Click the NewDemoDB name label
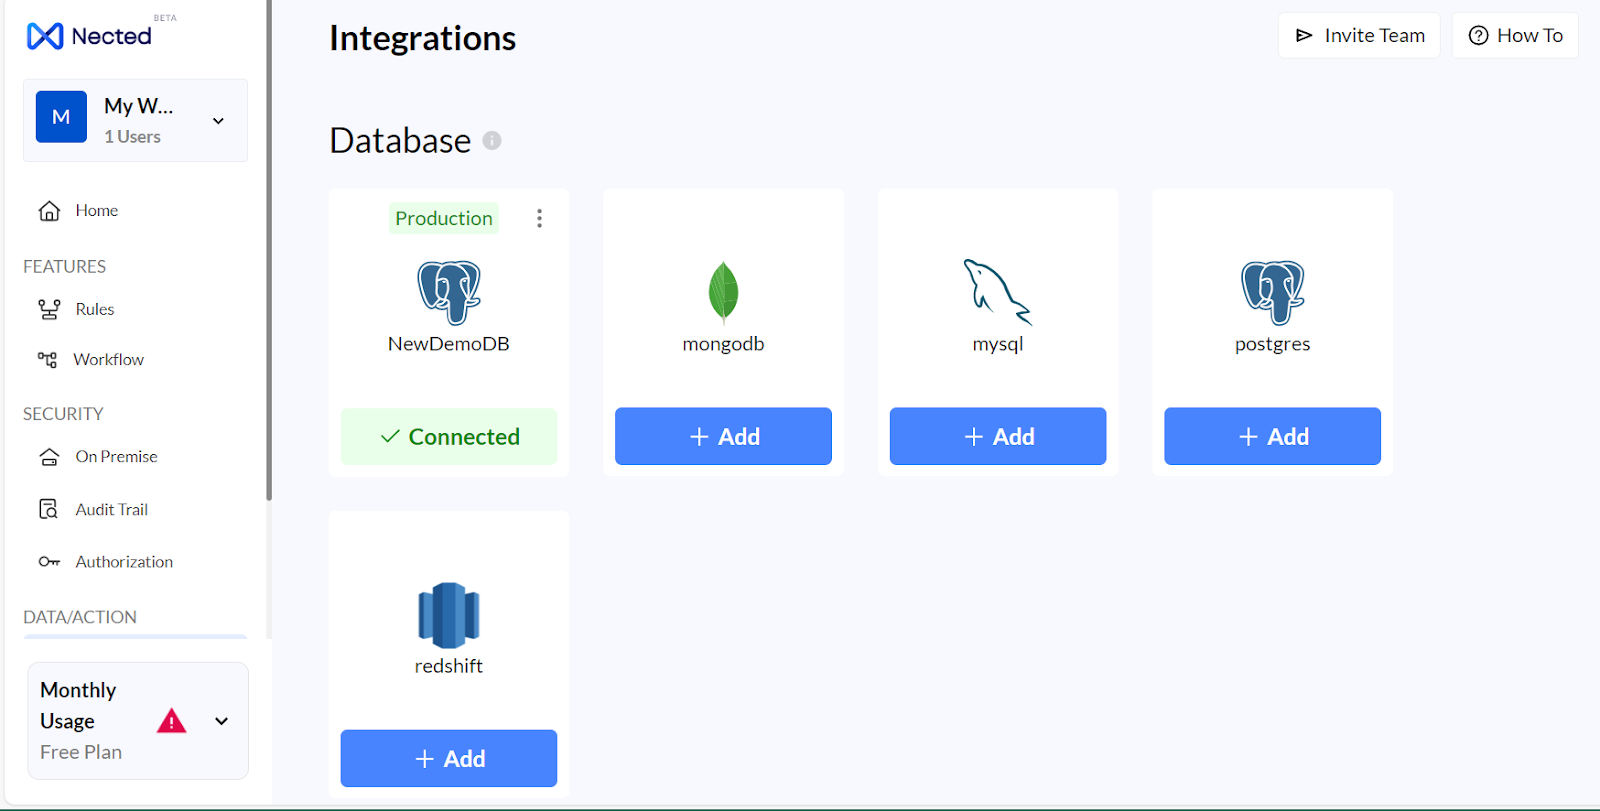The width and height of the screenshot is (1600, 811). 449,344
